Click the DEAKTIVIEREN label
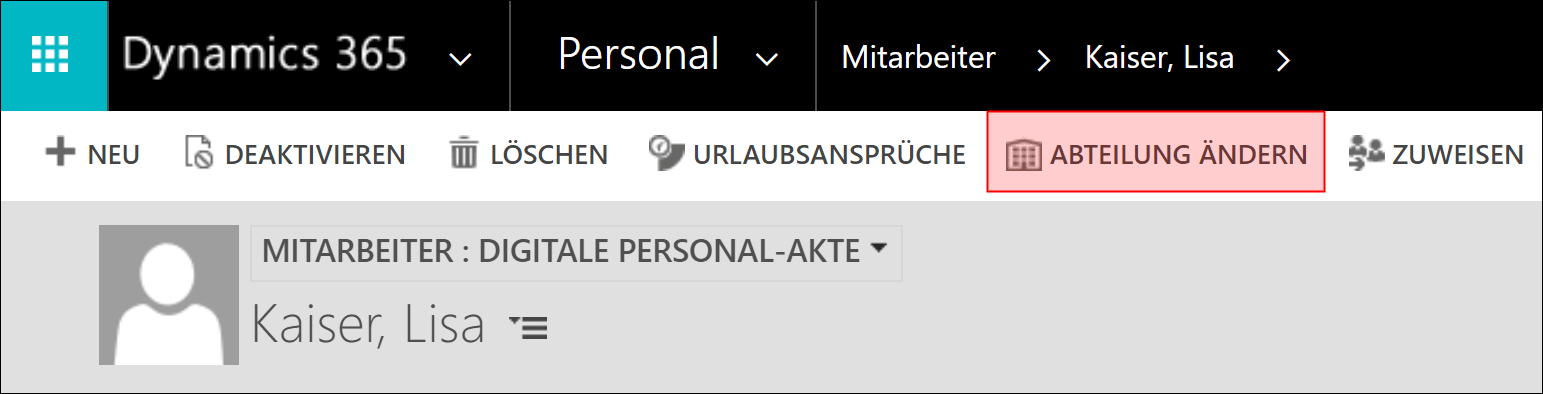 click(315, 155)
